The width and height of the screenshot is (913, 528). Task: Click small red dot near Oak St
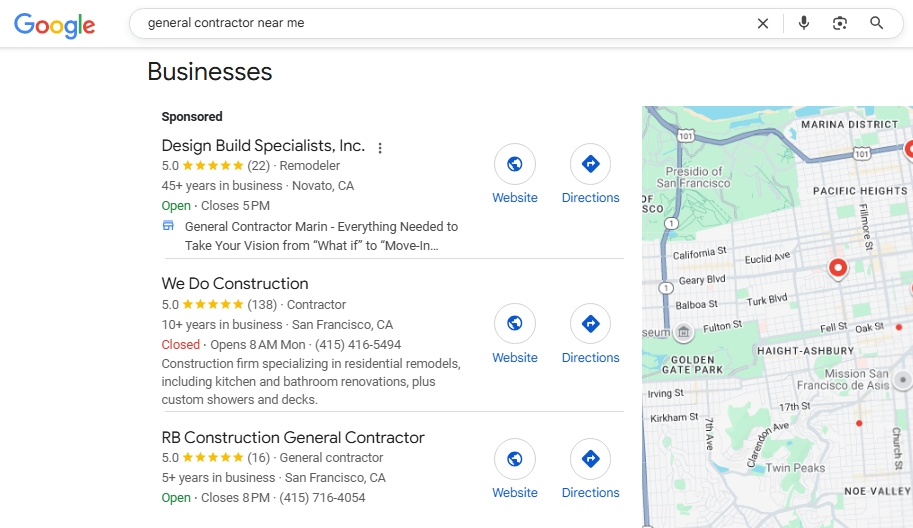[x=899, y=327]
